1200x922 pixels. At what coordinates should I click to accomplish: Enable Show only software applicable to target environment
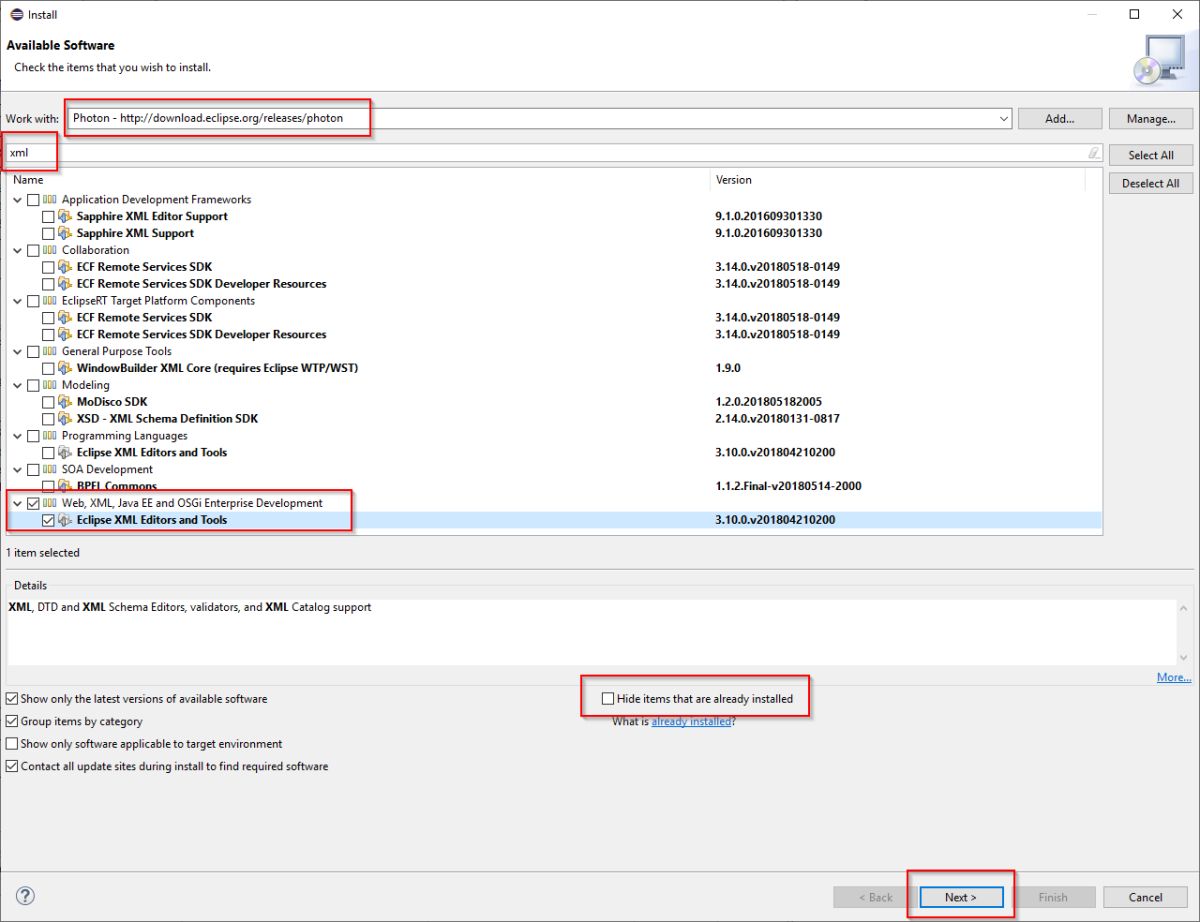pyautogui.click(x=11, y=744)
